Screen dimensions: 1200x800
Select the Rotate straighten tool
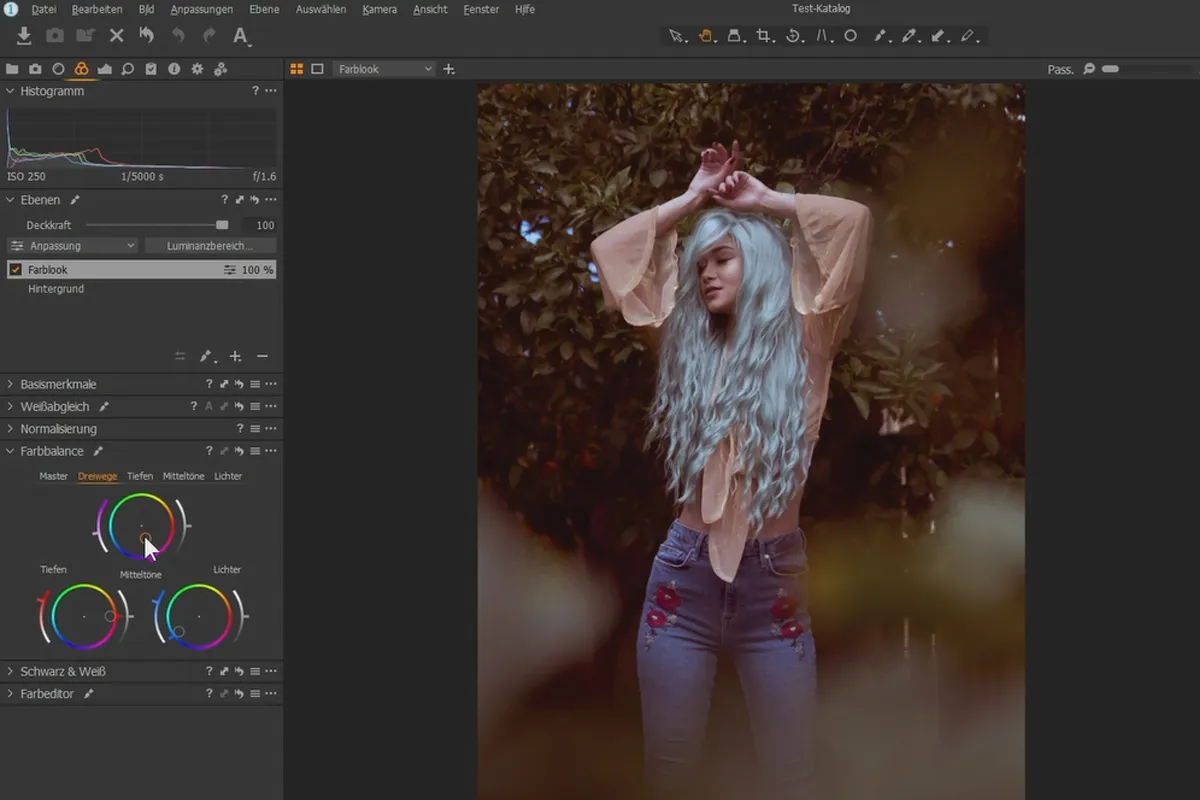(793, 36)
